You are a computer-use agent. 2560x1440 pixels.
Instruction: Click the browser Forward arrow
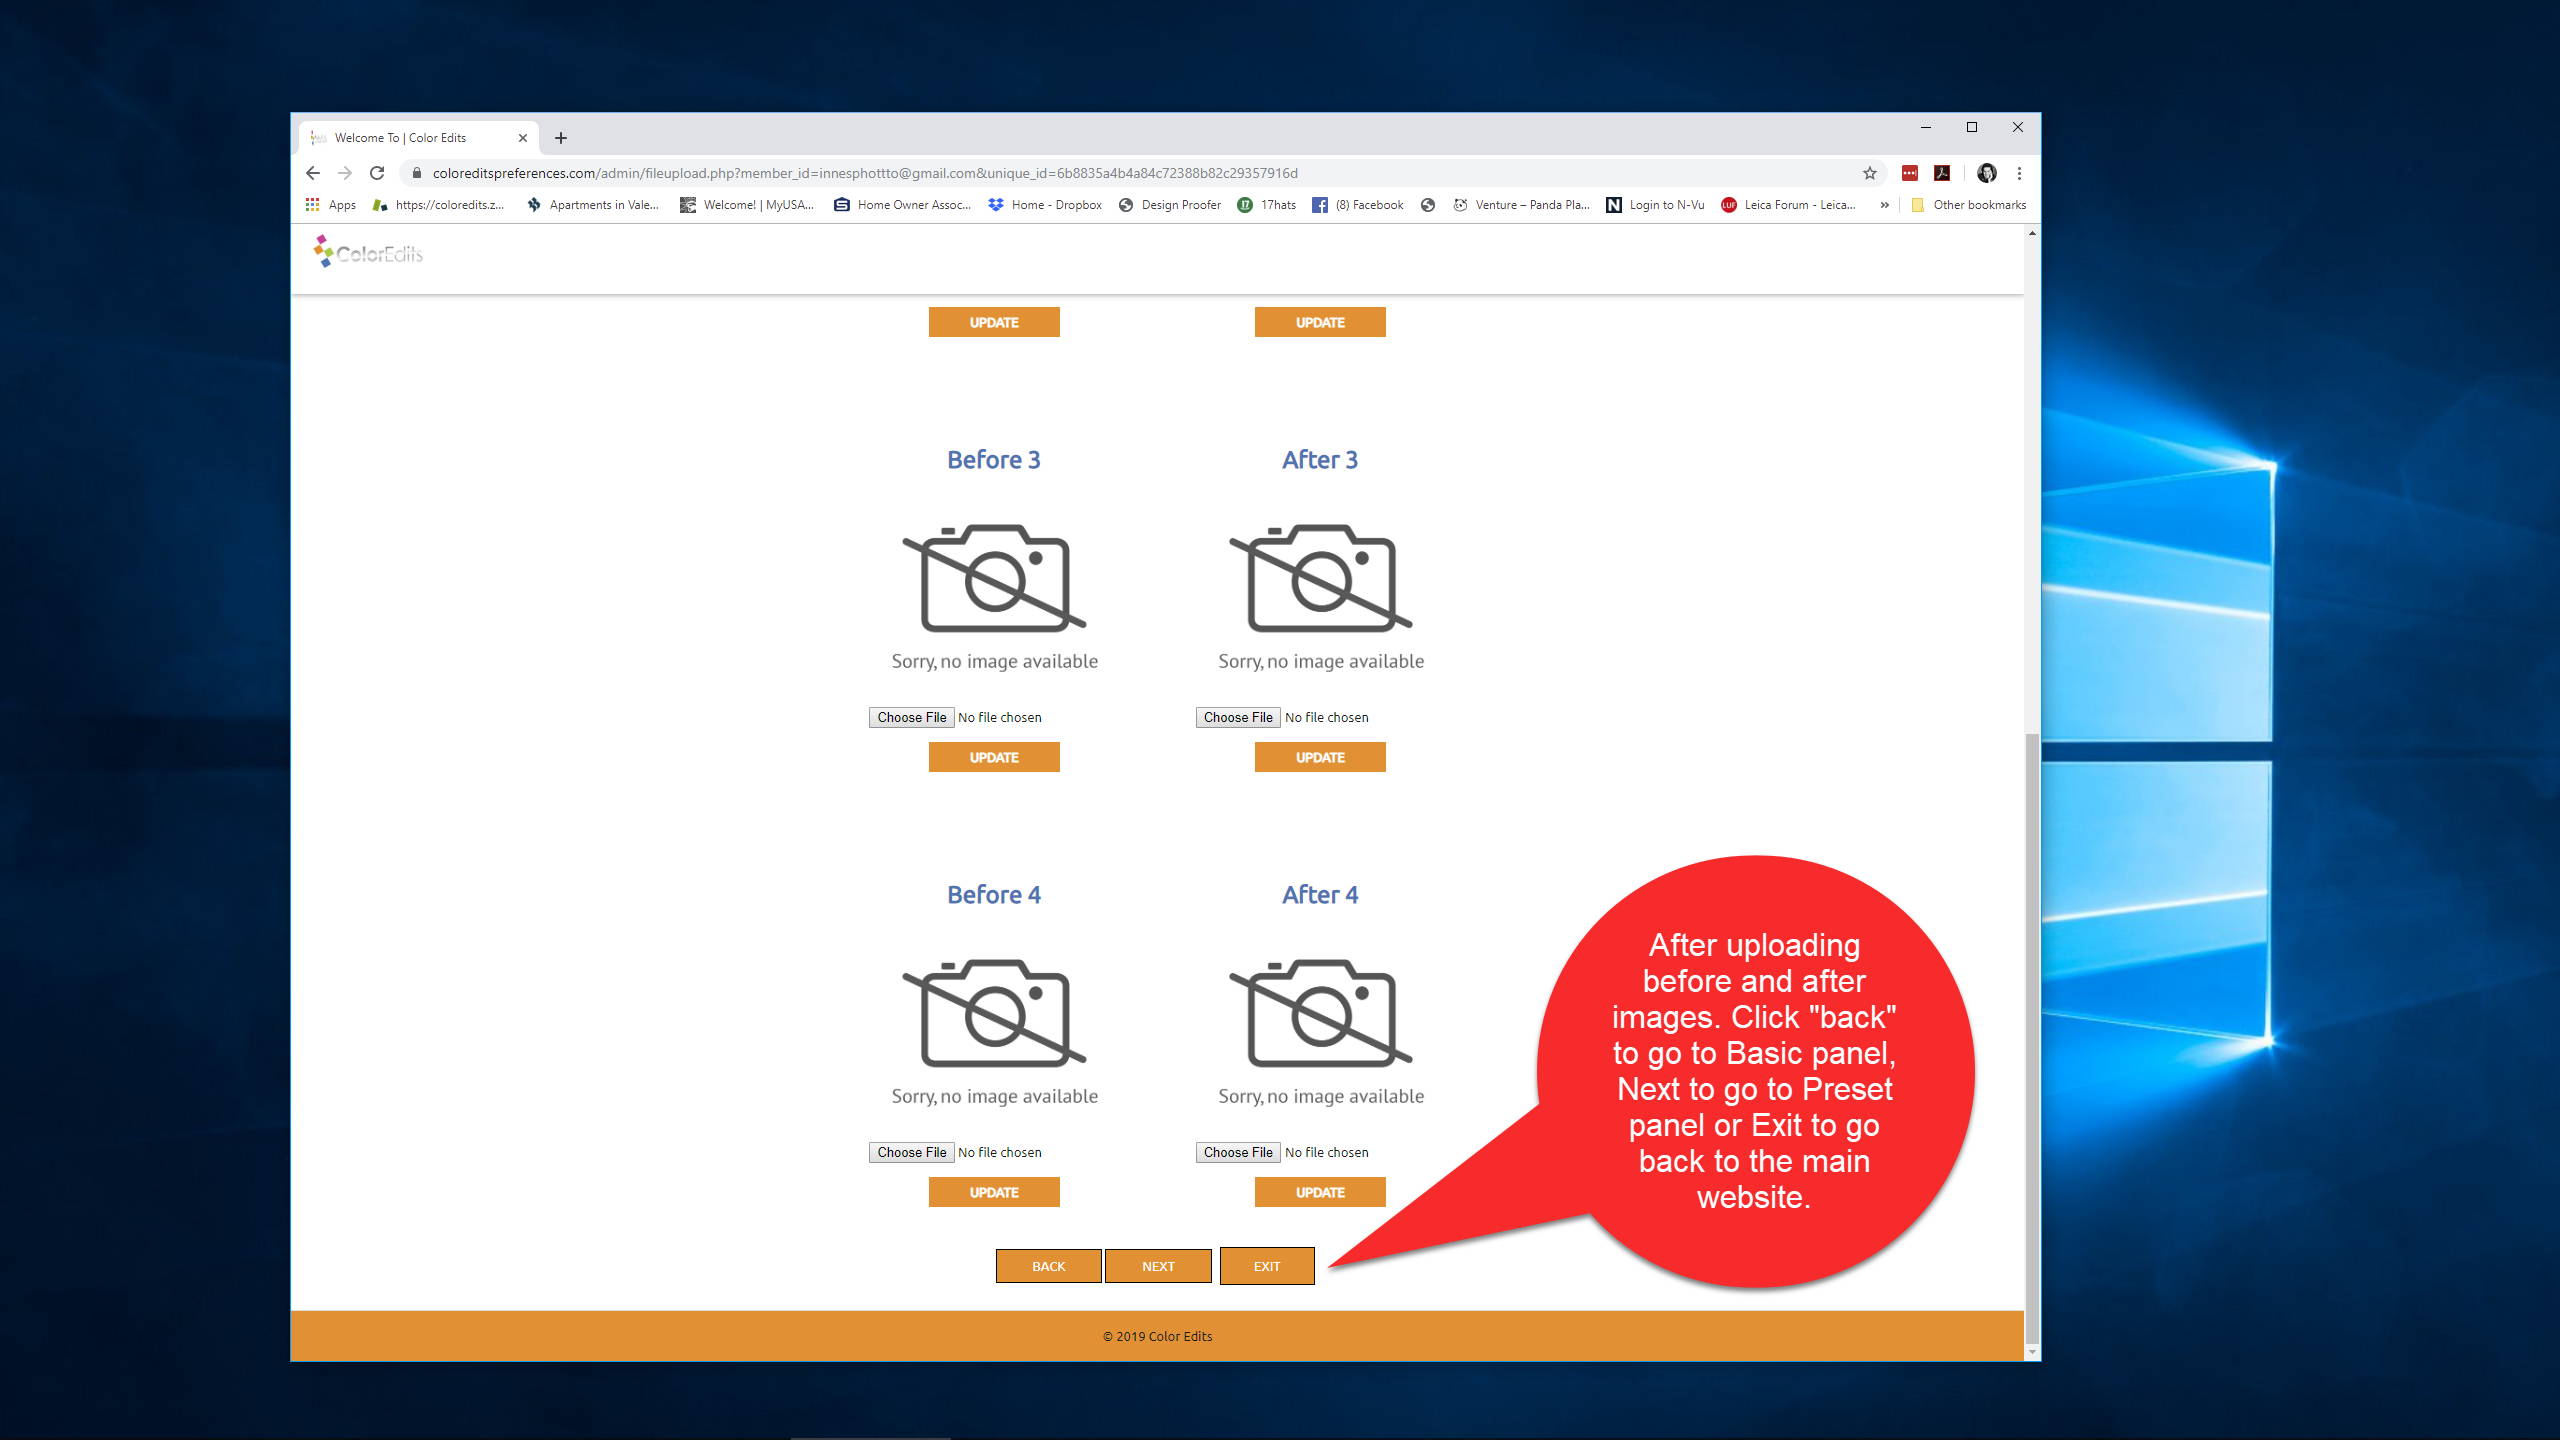(x=345, y=173)
